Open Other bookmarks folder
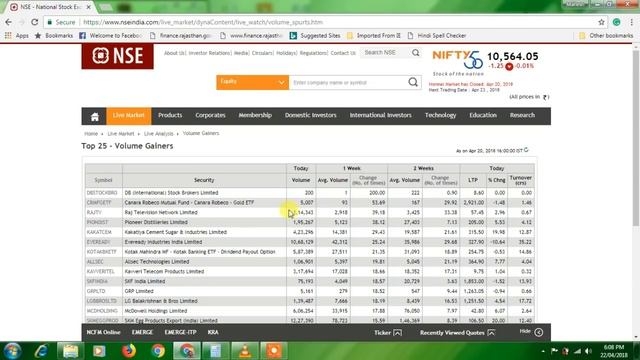The height and width of the screenshot is (360, 640). [606, 36]
